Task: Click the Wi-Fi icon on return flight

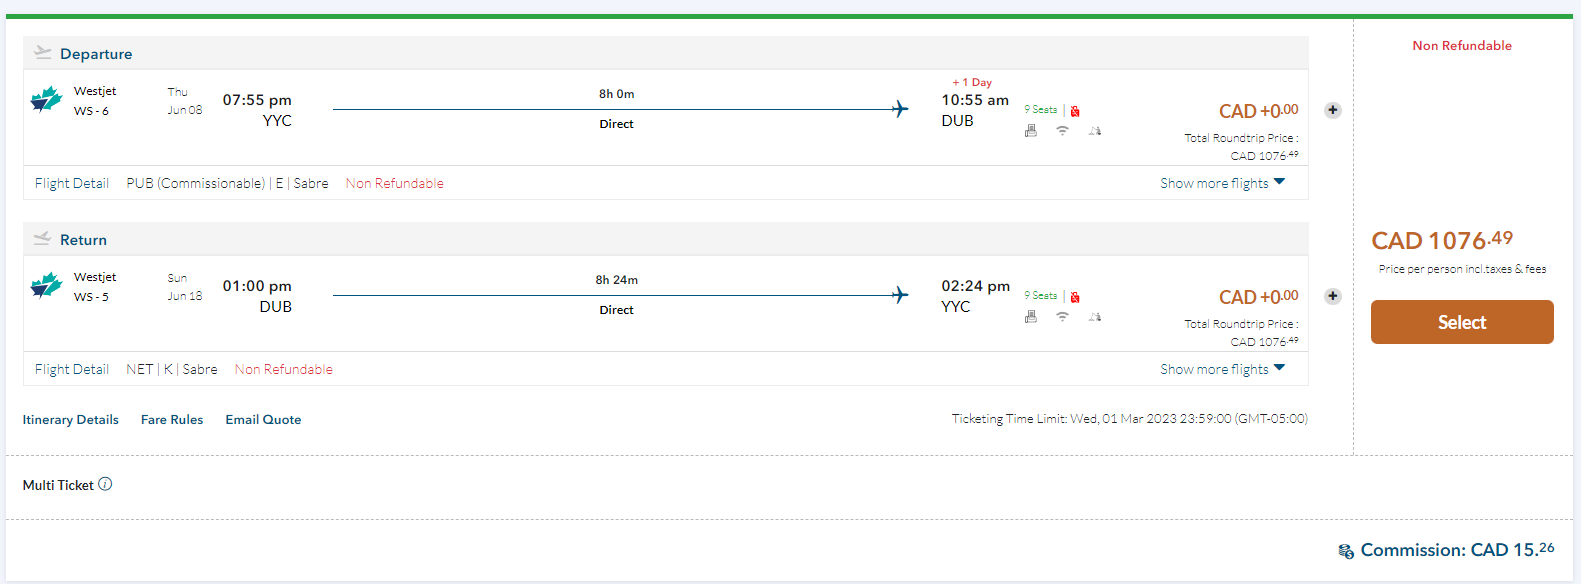Action: pos(1062,317)
